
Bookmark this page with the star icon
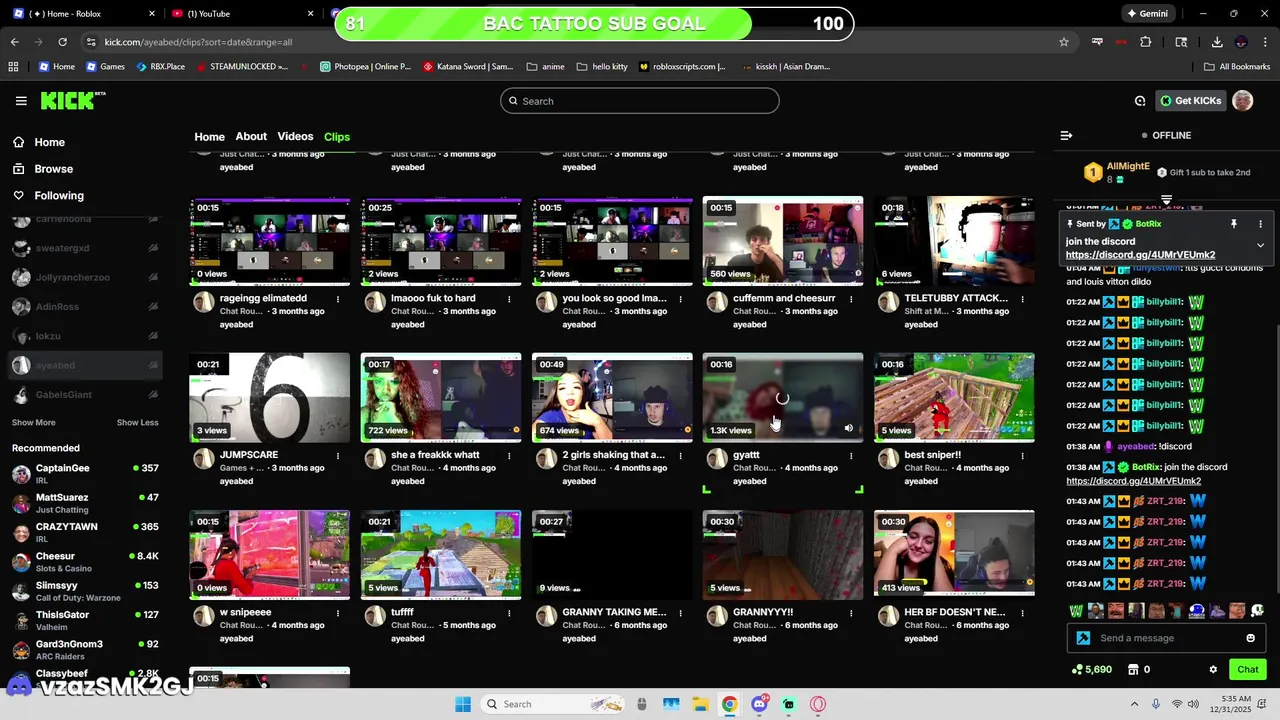pyautogui.click(x=1064, y=42)
